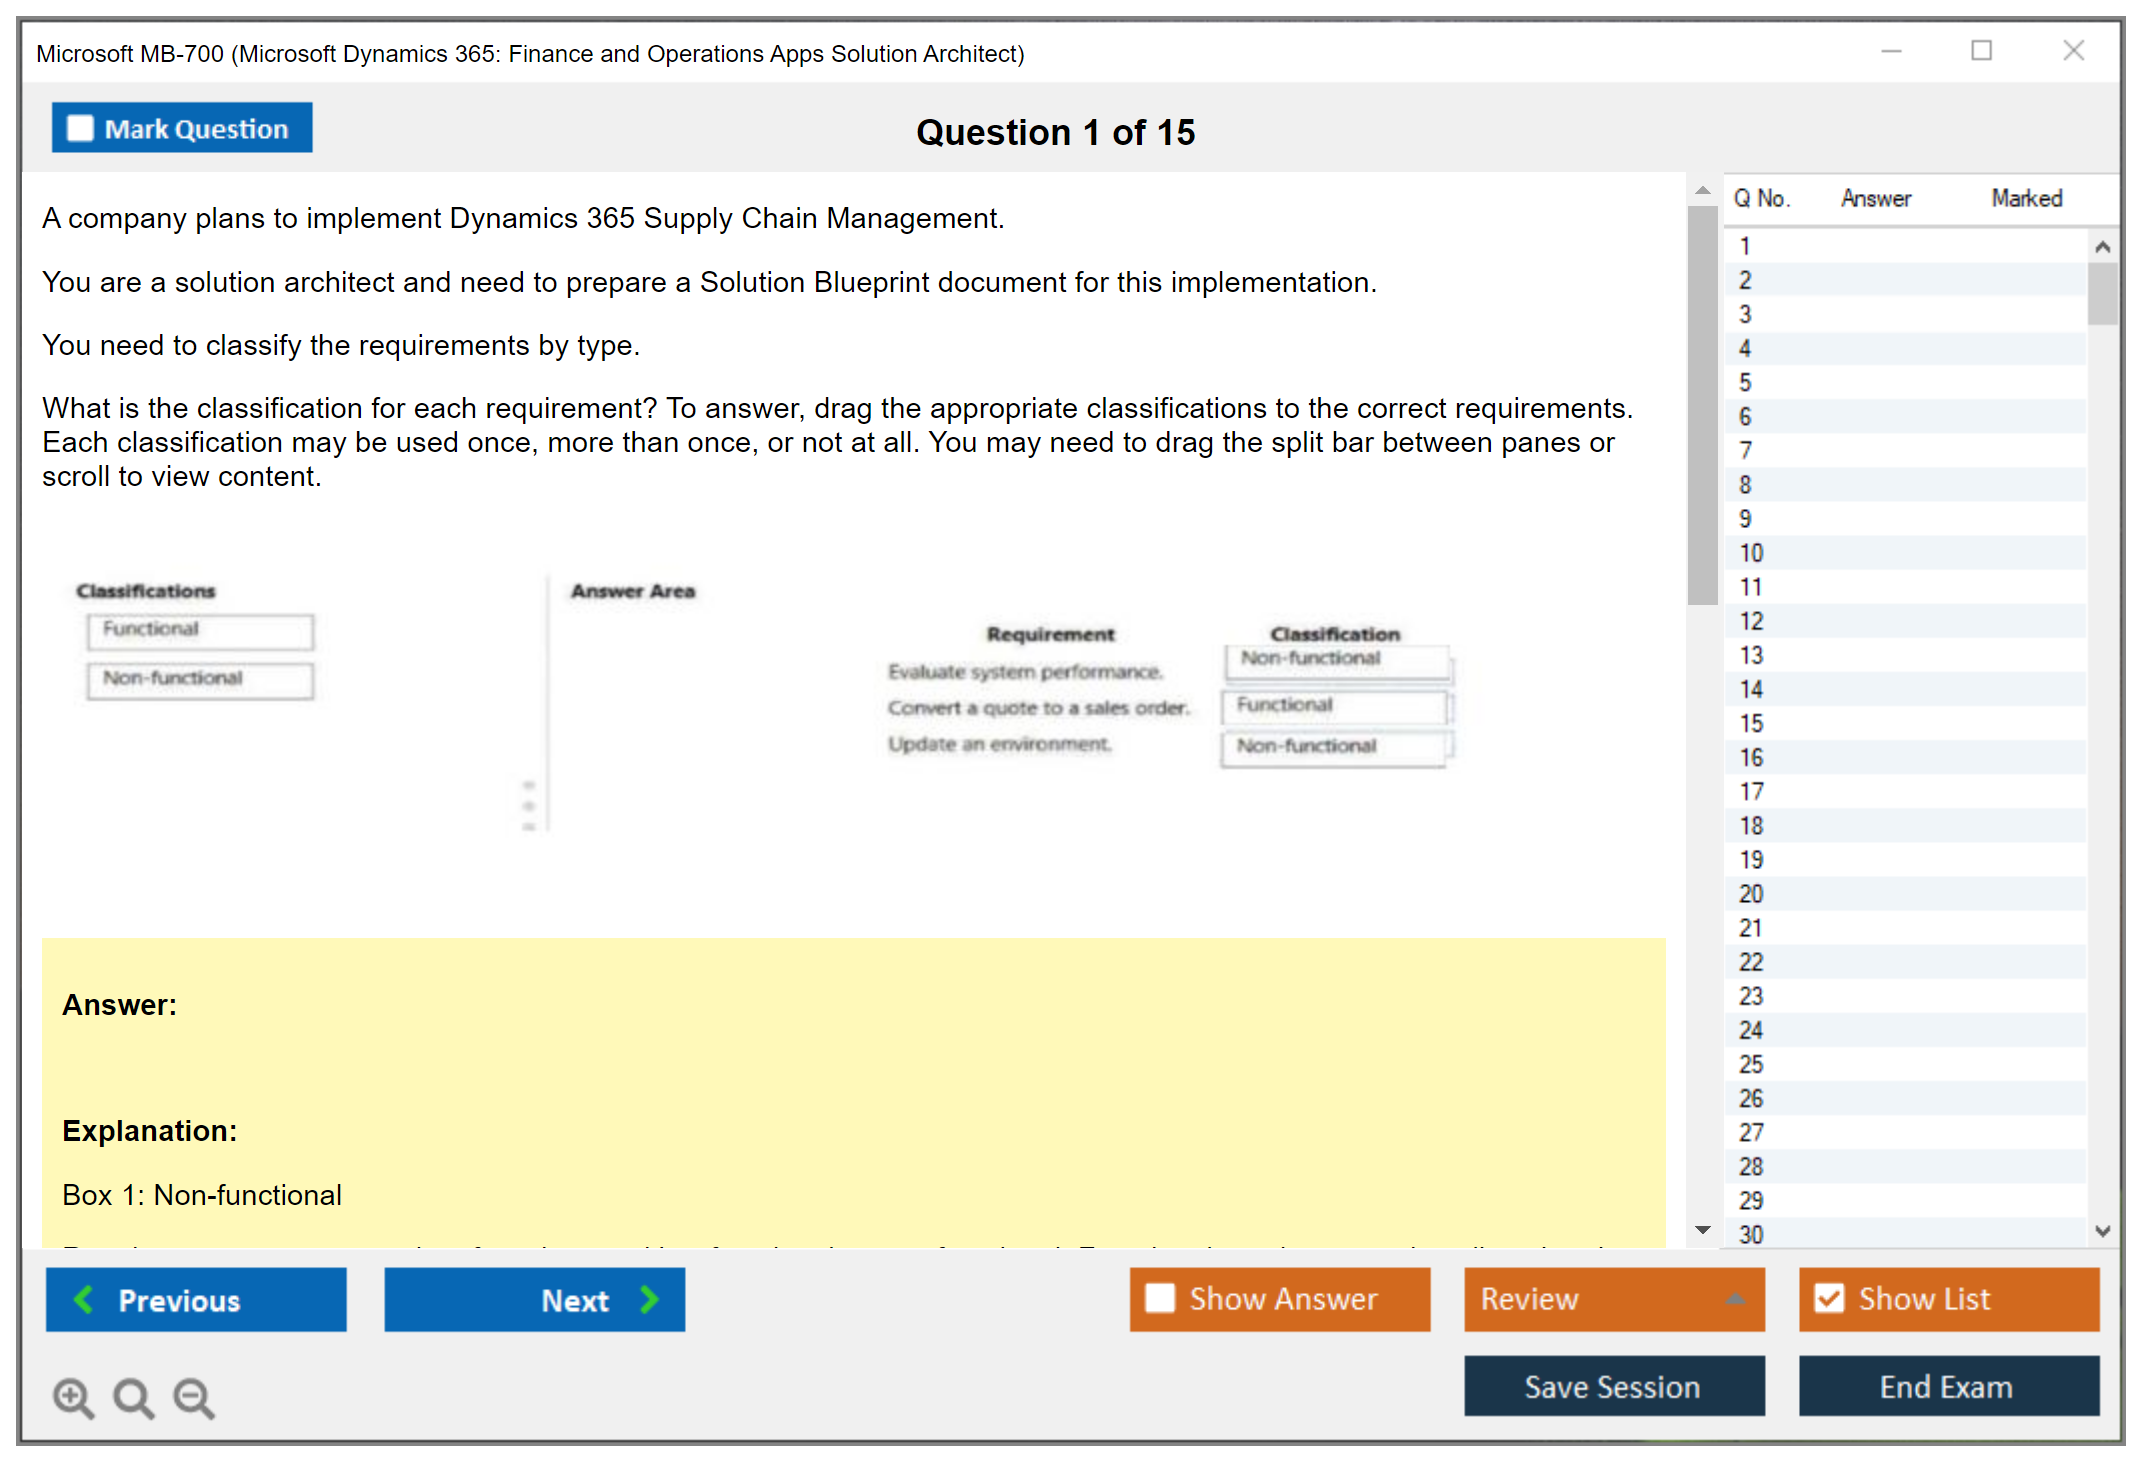
Task: Select question 22 in the list
Action: click(1751, 962)
